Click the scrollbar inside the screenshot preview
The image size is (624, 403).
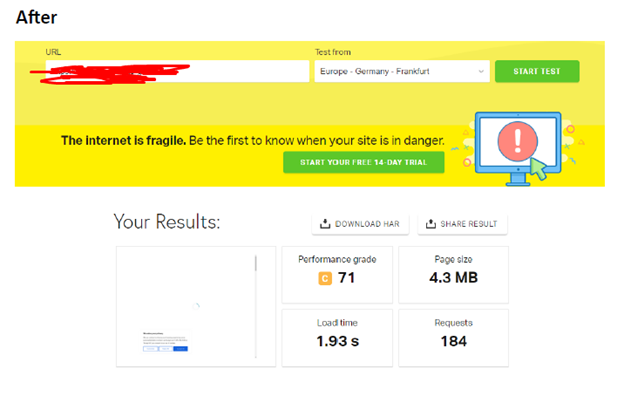pyautogui.click(x=256, y=267)
